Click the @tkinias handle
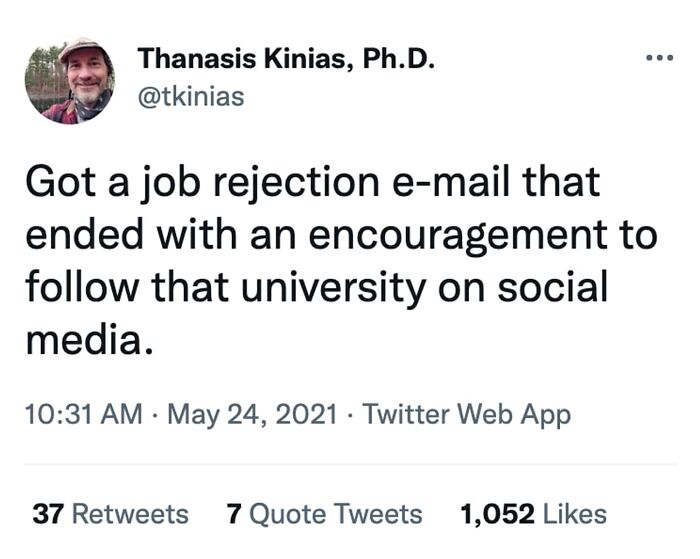The image size is (700, 559). [x=191, y=97]
